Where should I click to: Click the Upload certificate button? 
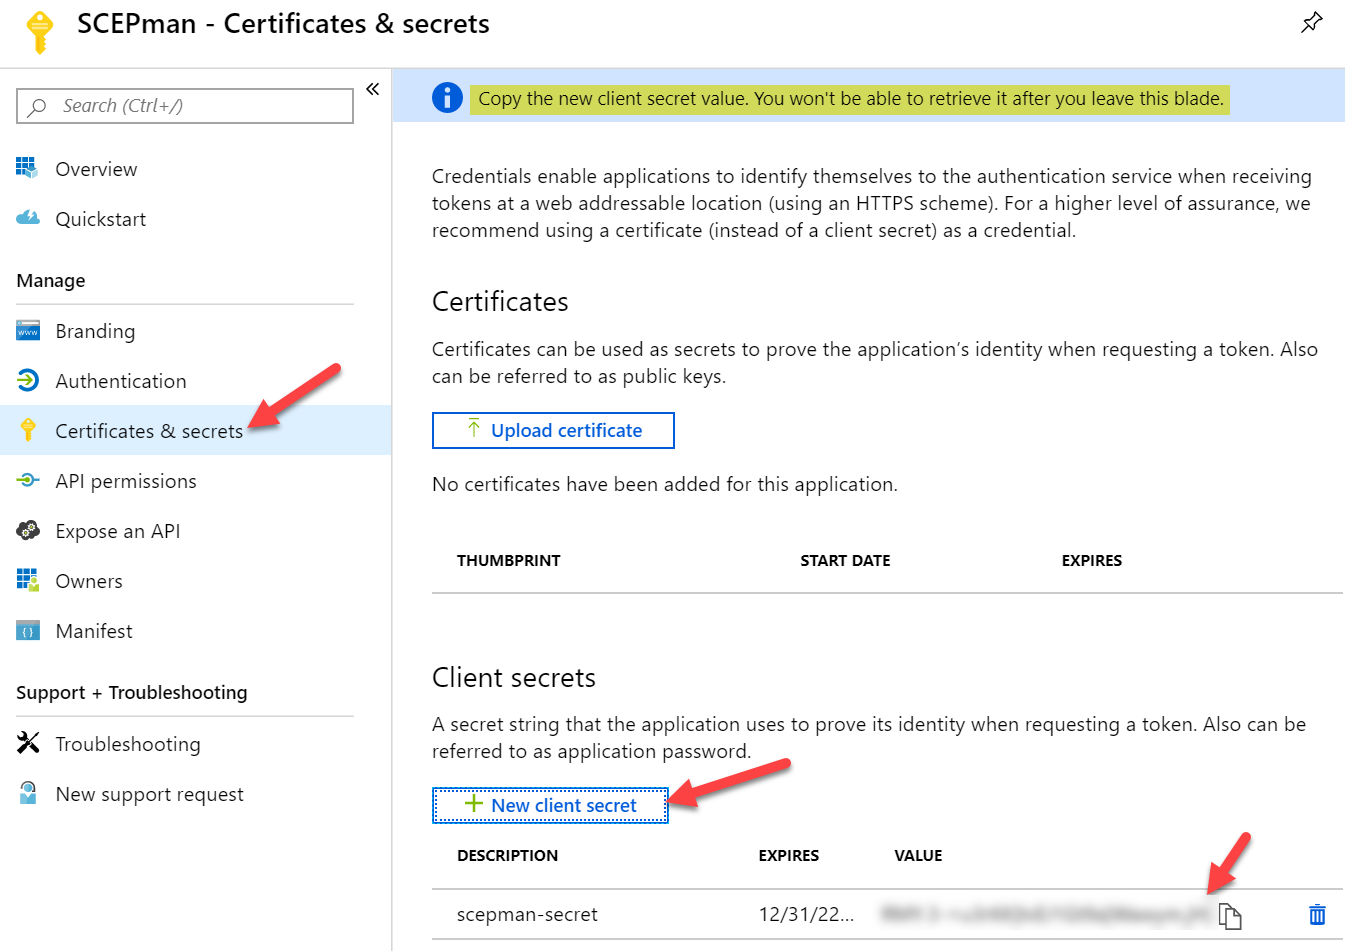[x=553, y=431]
